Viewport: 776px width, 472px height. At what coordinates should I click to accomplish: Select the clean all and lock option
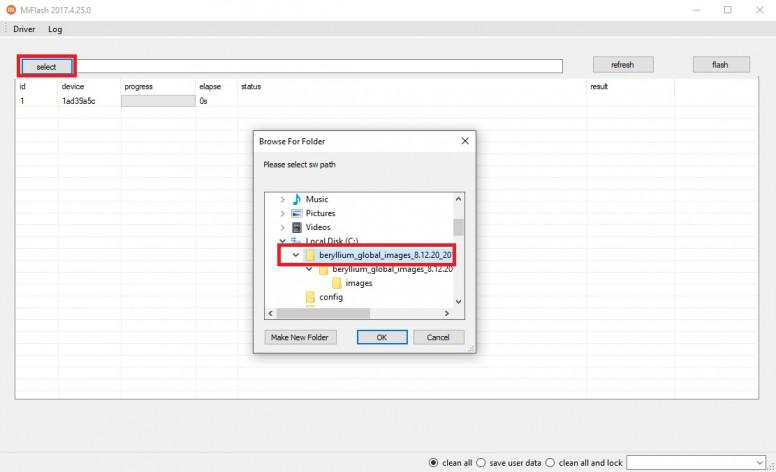(x=550, y=463)
